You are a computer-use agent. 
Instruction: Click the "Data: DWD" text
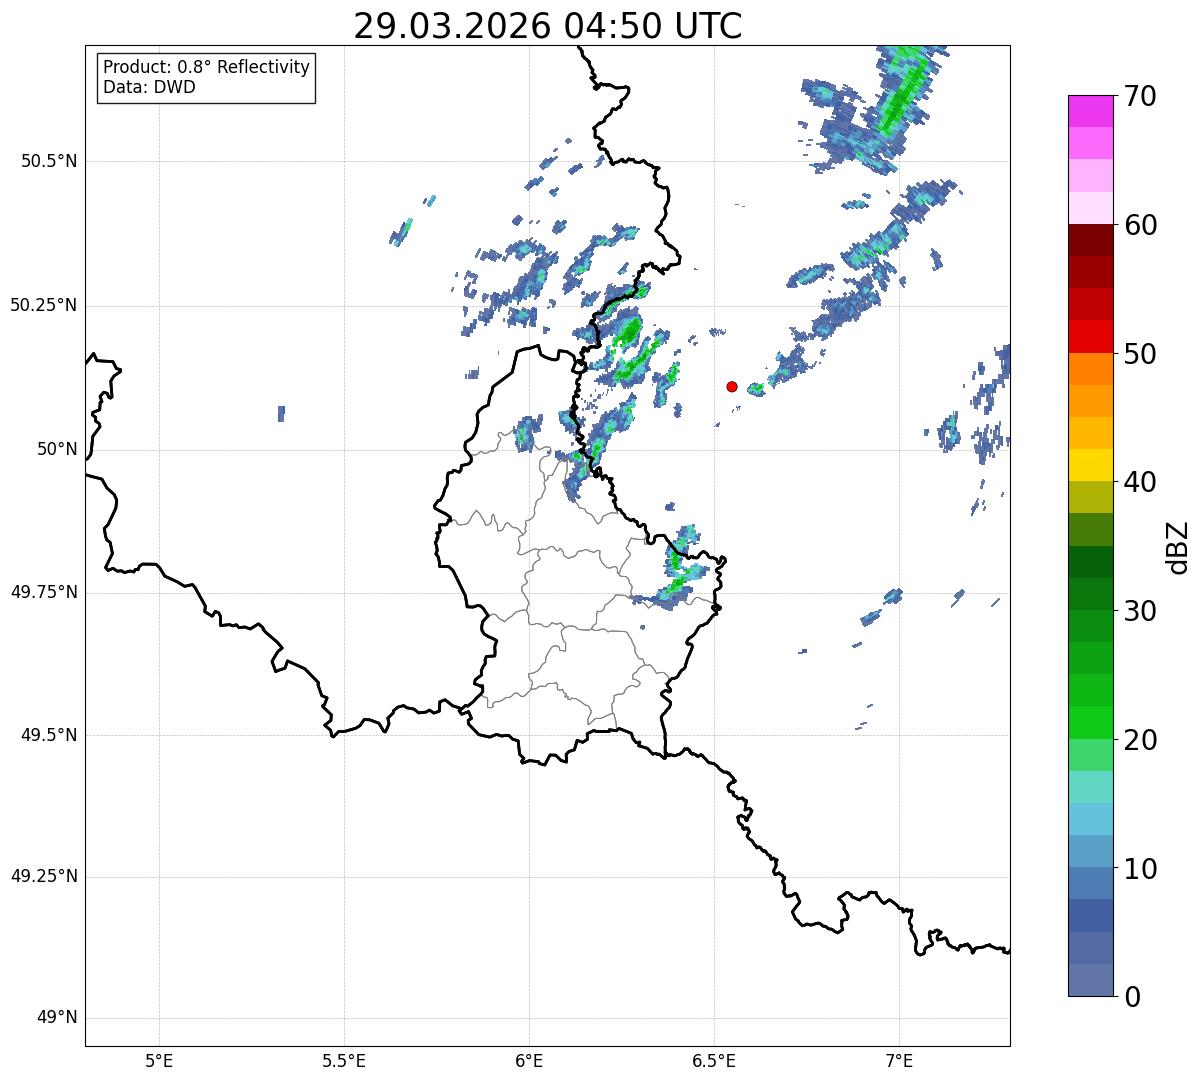[x=149, y=87]
